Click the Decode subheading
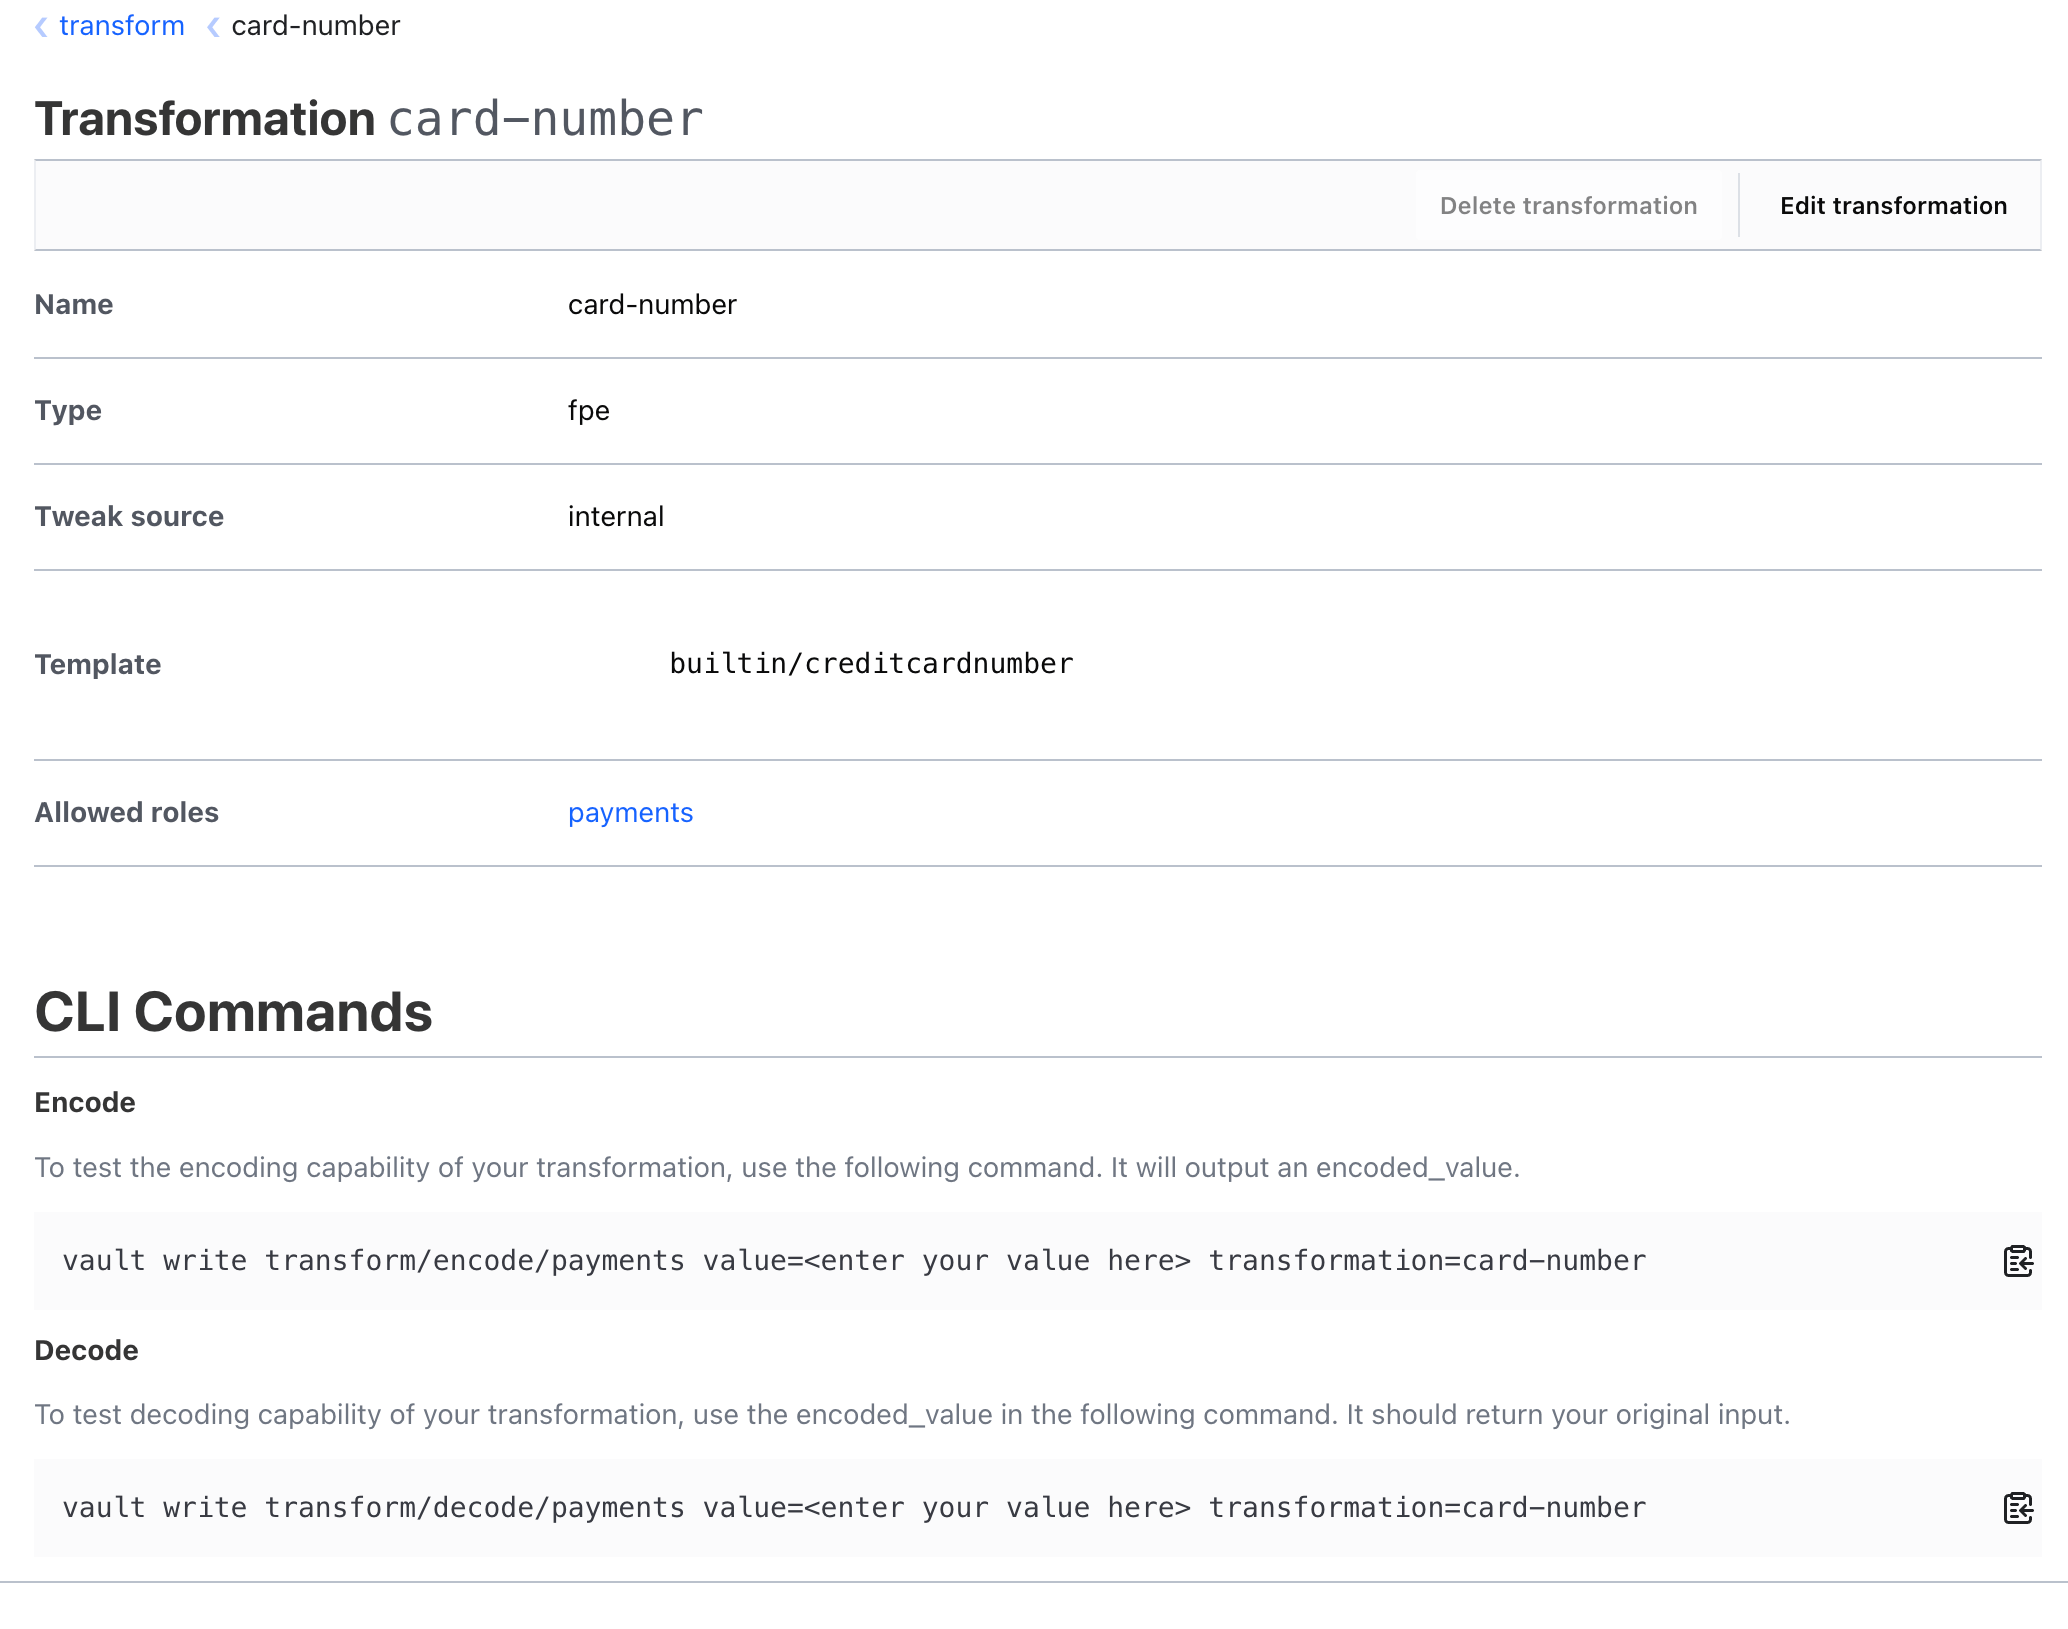This screenshot has width=2068, height=1629. pos(86,1351)
